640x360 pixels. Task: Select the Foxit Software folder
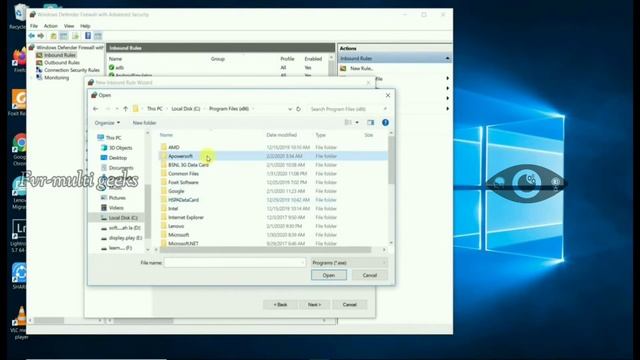183,182
